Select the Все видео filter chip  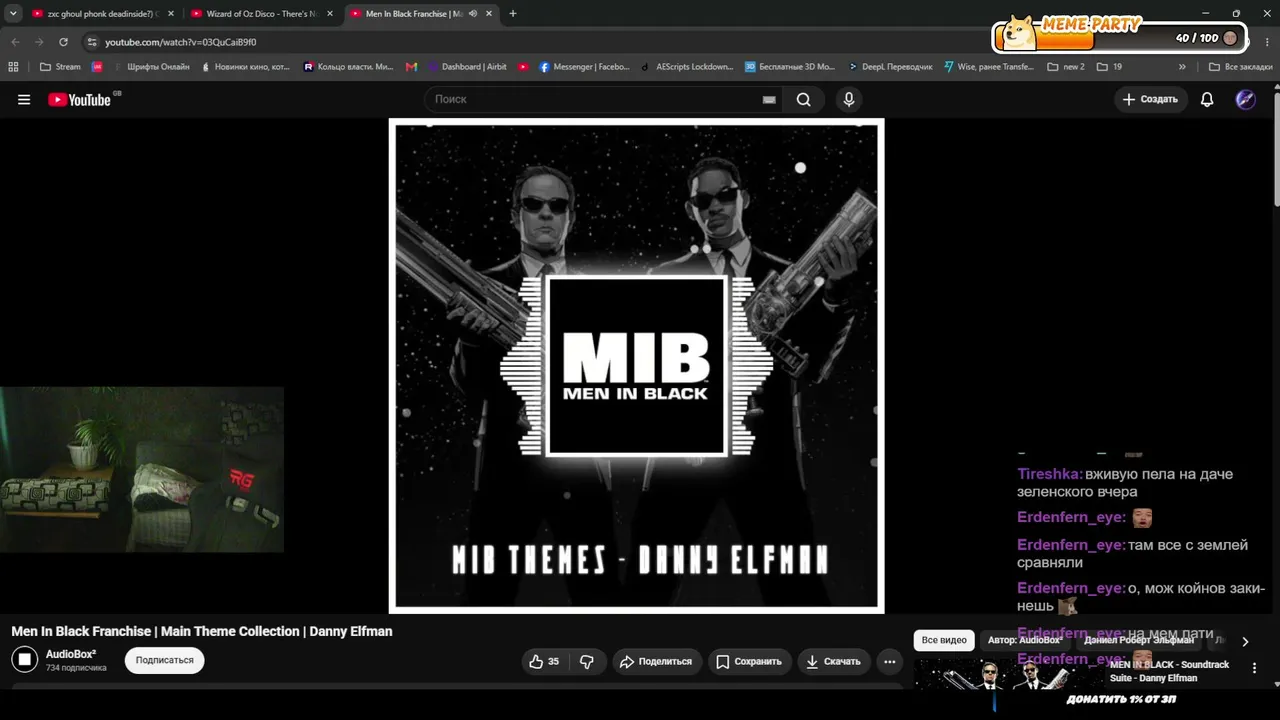pyautogui.click(x=944, y=640)
